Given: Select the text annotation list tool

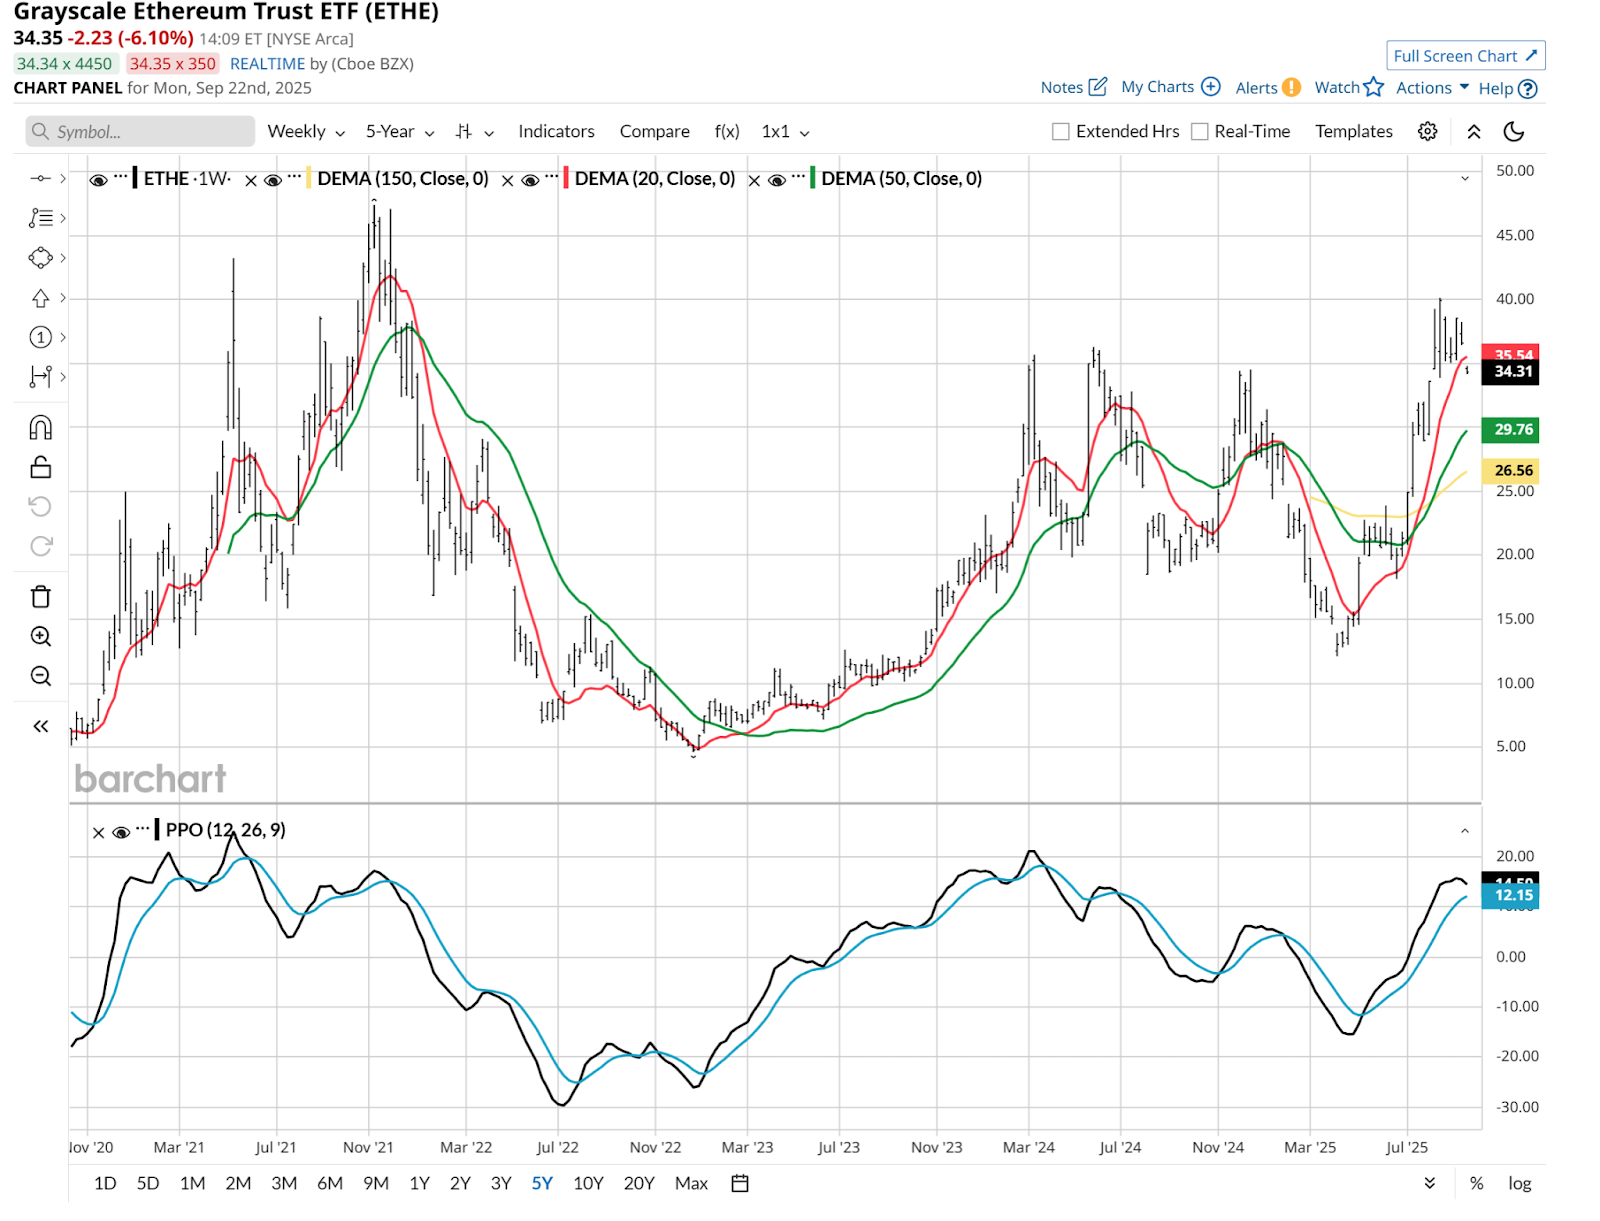Looking at the screenshot, I should [40, 218].
